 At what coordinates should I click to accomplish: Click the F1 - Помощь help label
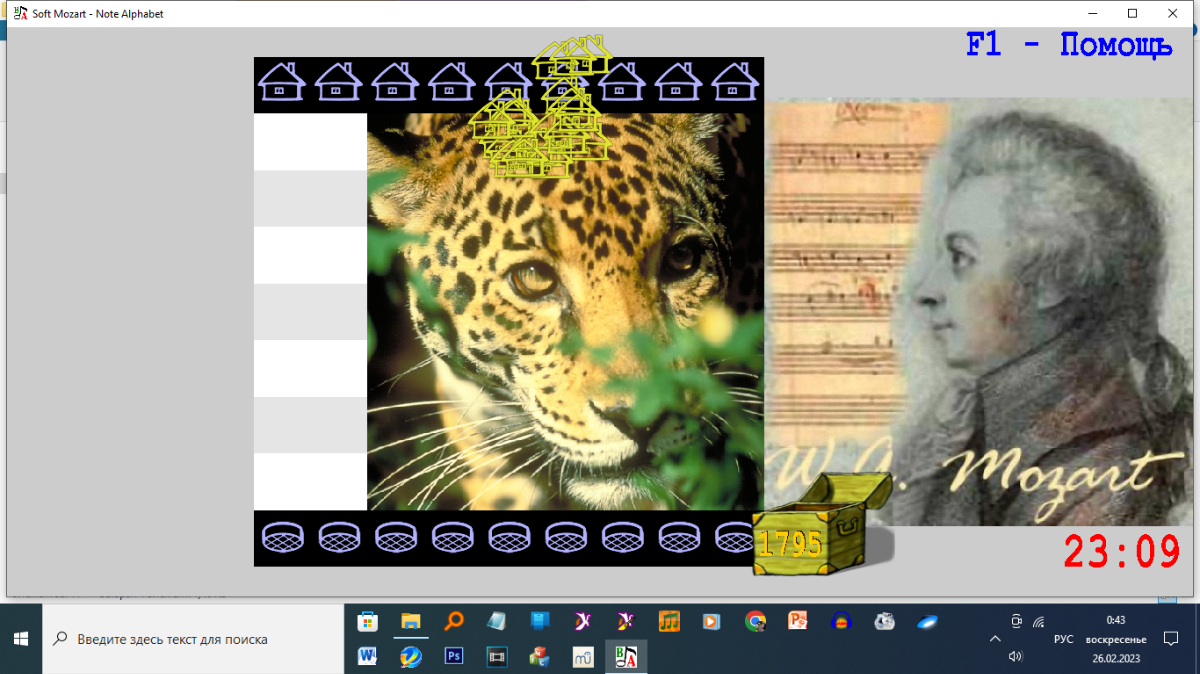[1068, 46]
